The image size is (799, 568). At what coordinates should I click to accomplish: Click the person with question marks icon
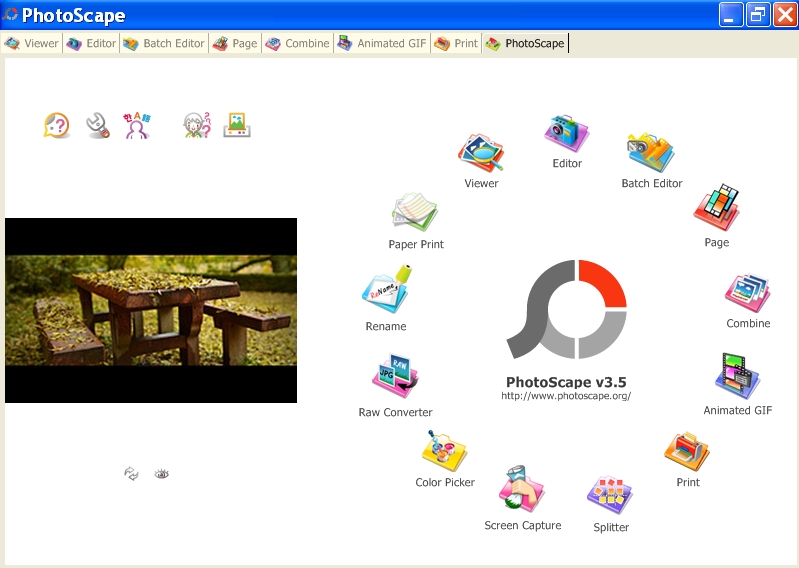coord(197,125)
